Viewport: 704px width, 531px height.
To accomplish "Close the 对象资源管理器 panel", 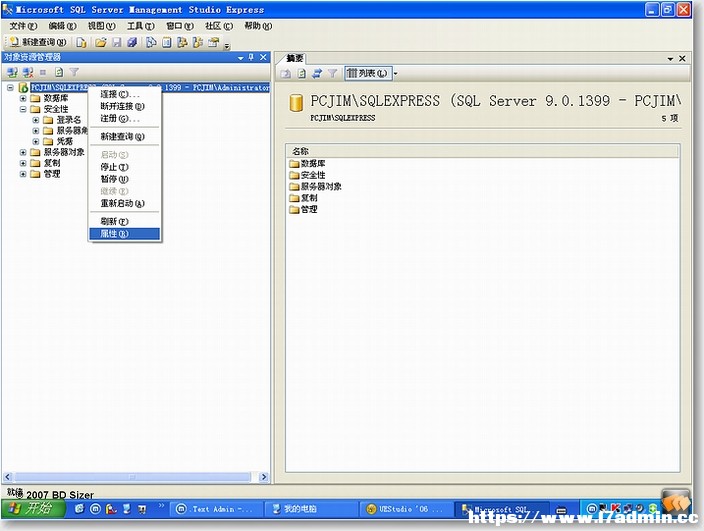I will coord(263,57).
